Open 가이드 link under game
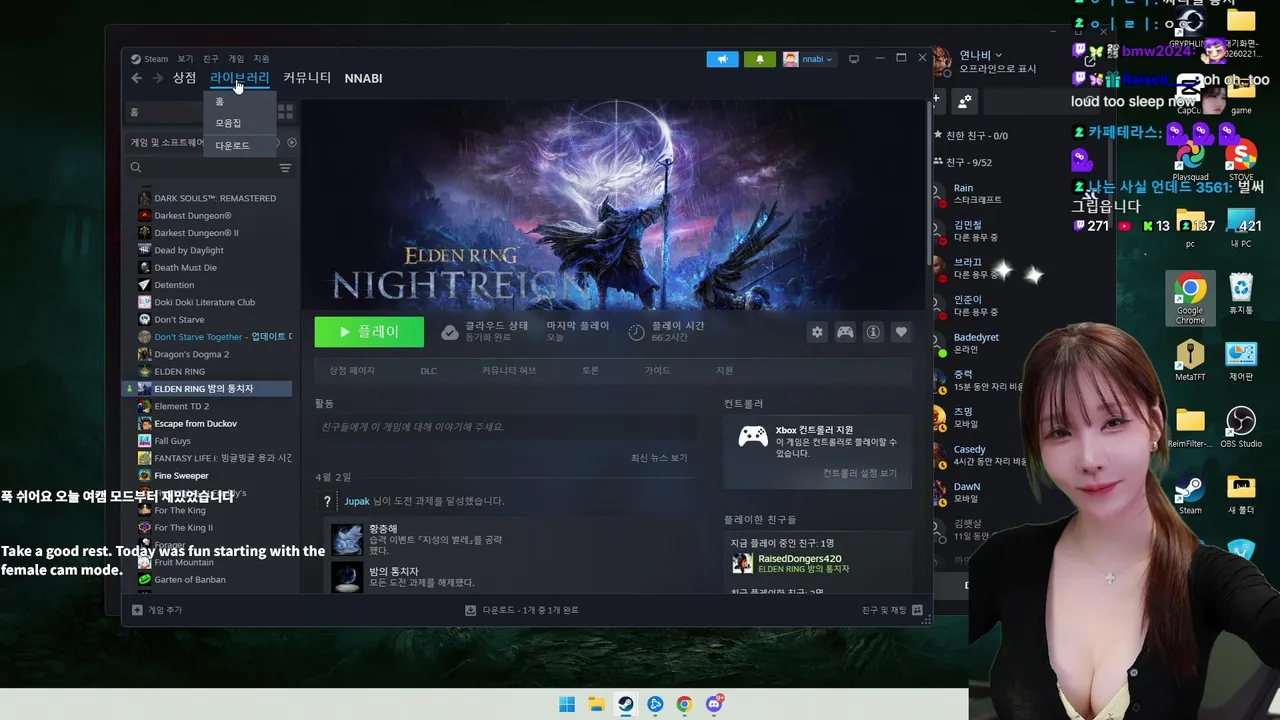Image resolution: width=1280 pixels, height=720 pixels. point(657,371)
